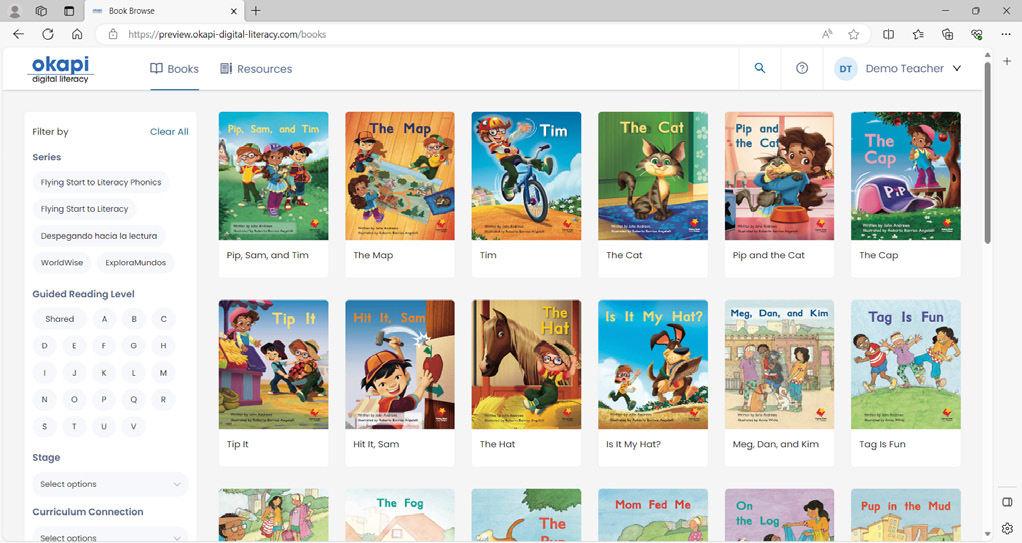The height and width of the screenshot is (543, 1022).
Task: Select the Books tab
Action: coord(174,68)
